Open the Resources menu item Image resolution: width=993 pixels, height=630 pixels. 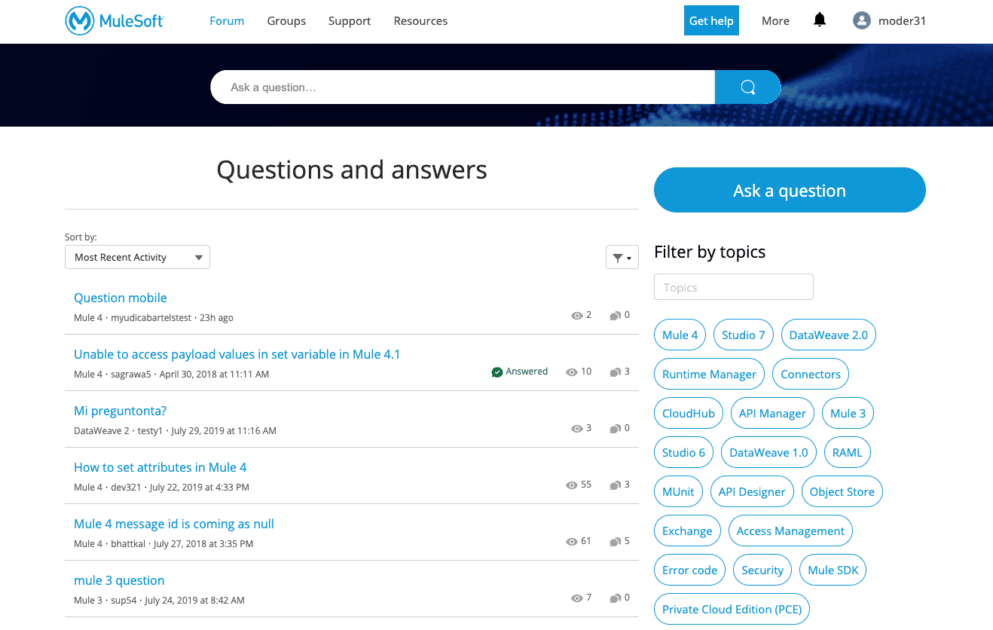(x=420, y=20)
